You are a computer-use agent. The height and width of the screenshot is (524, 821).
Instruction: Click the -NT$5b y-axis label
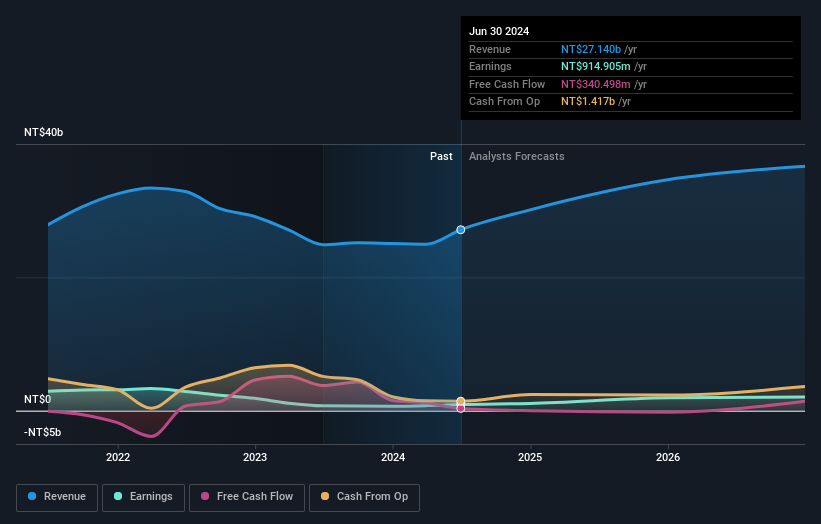pyautogui.click(x=42, y=432)
